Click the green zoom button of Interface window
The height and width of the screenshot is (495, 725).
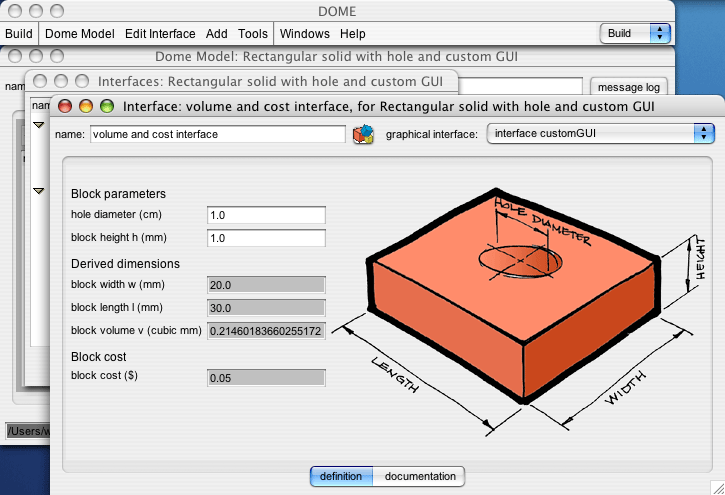pos(107,106)
